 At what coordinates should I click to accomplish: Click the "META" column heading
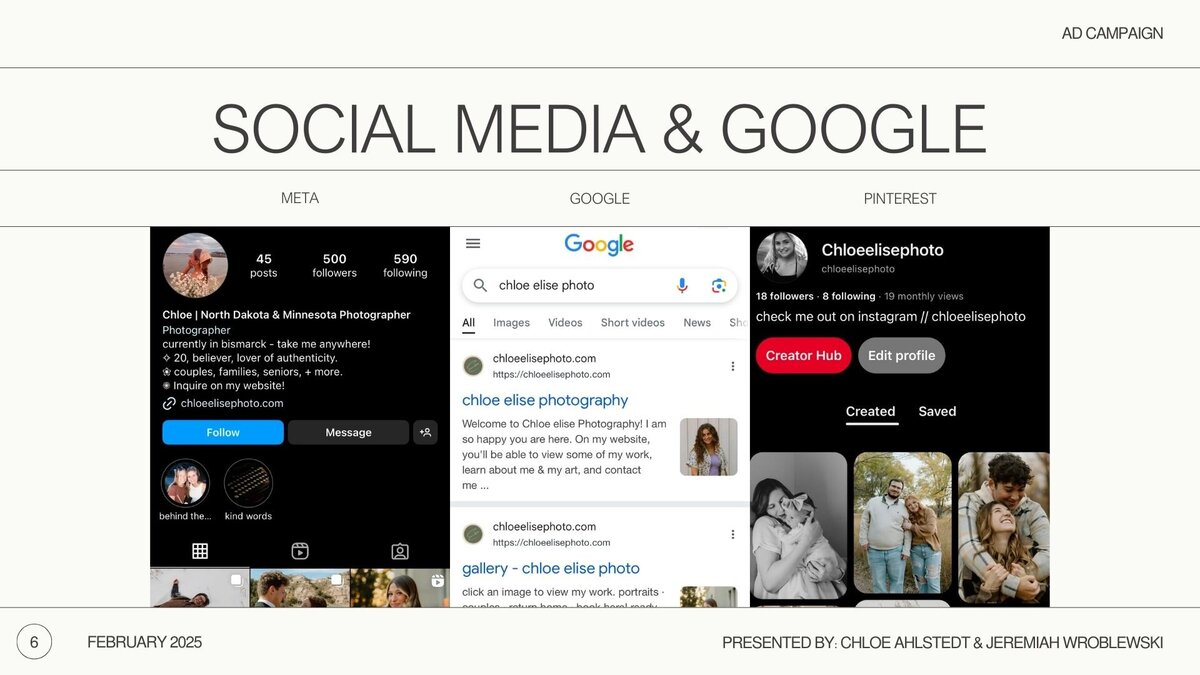pos(300,198)
